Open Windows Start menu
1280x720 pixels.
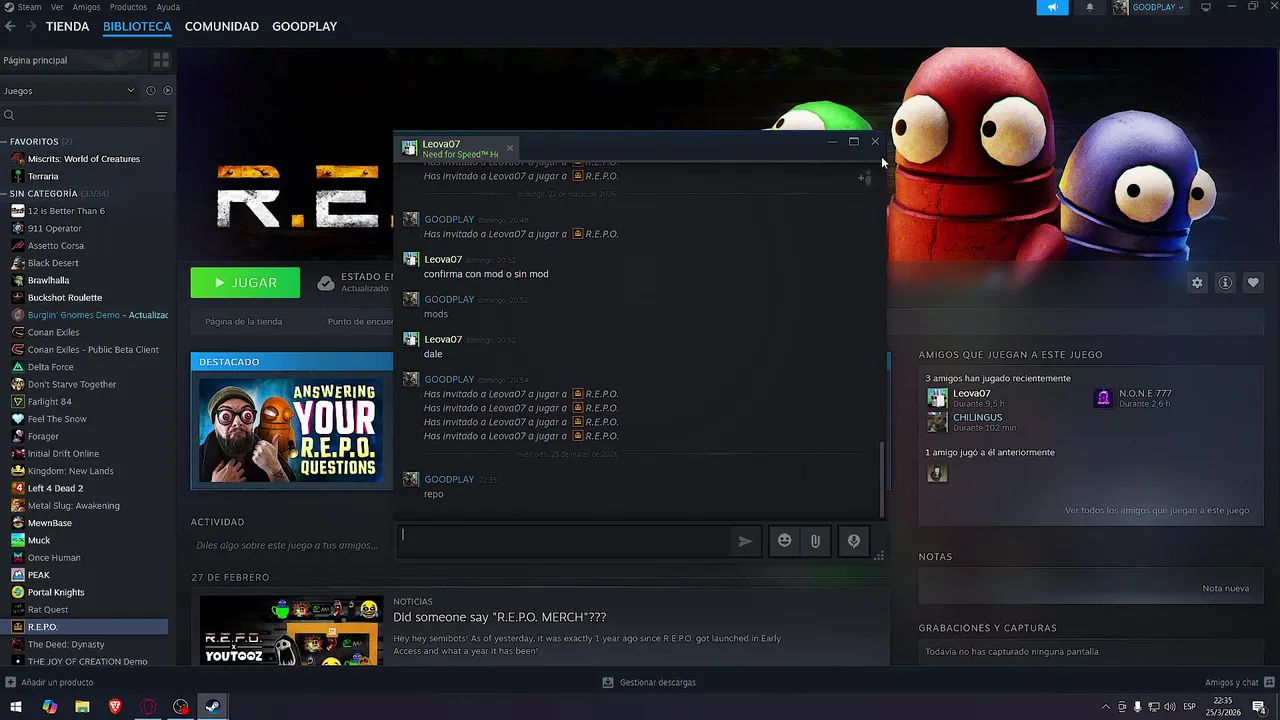click(16, 707)
